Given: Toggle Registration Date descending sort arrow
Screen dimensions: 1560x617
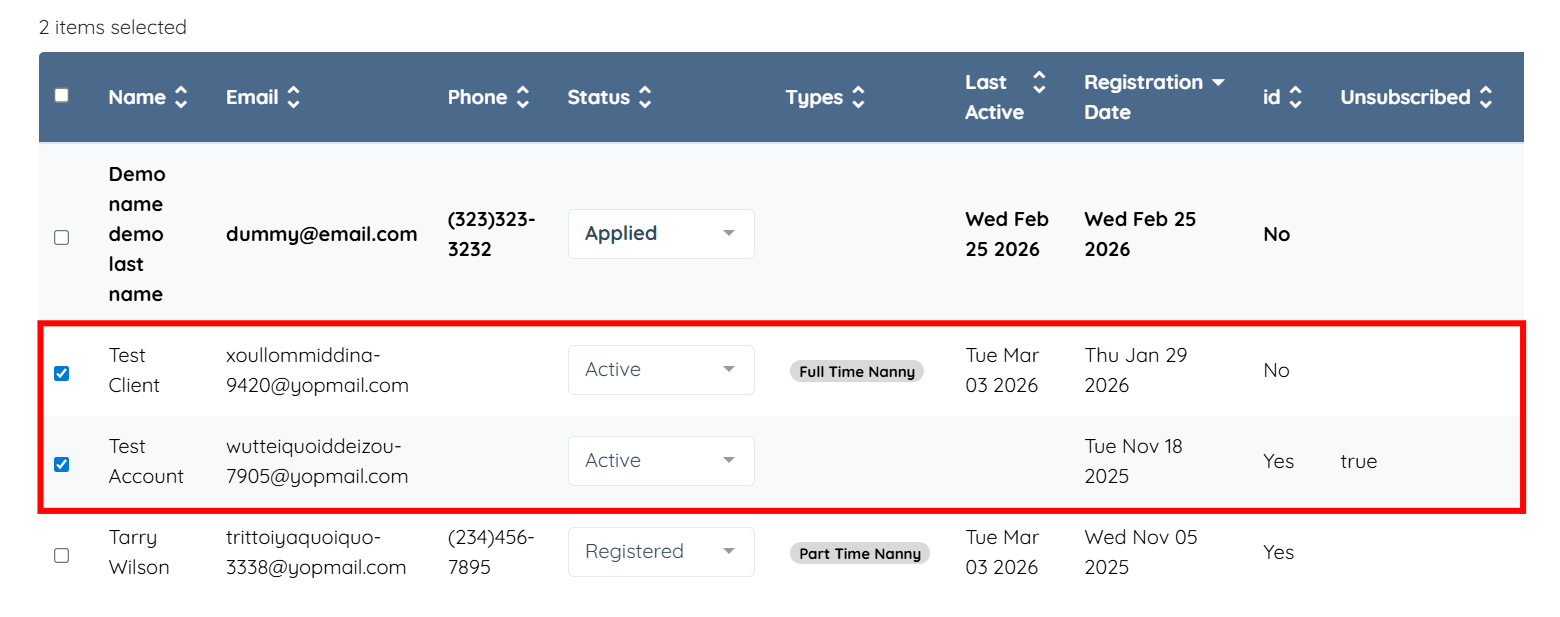Looking at the screenshot, I should click(1218, 82).
